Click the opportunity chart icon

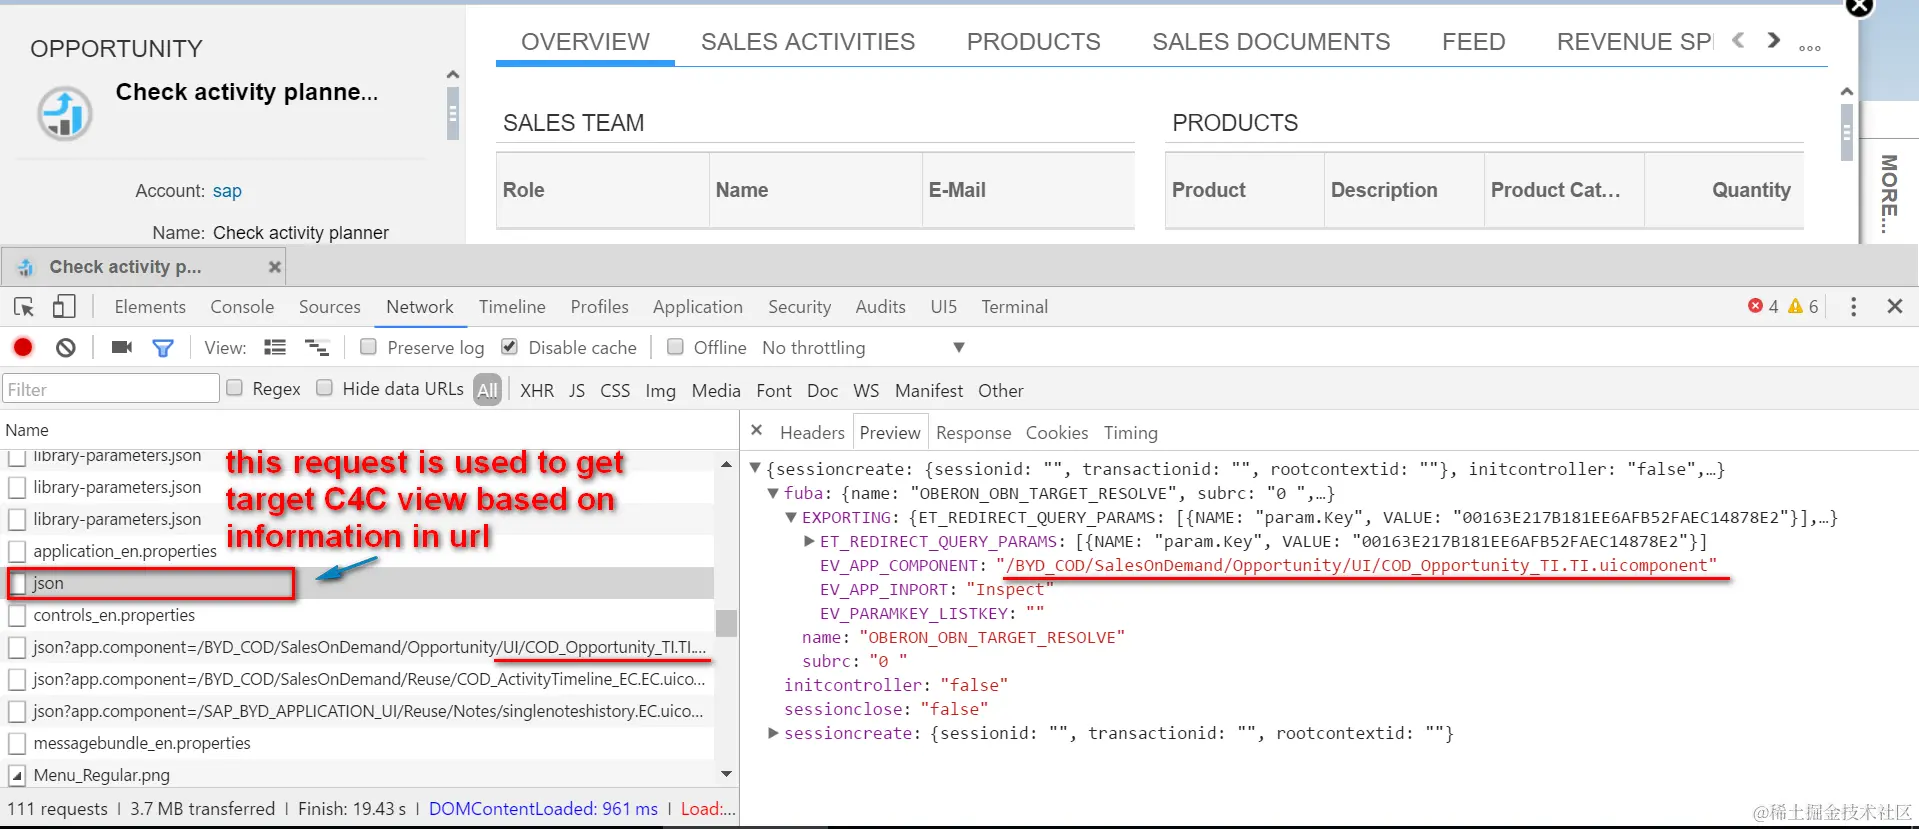pyautogui.click(x=65, y=113)
